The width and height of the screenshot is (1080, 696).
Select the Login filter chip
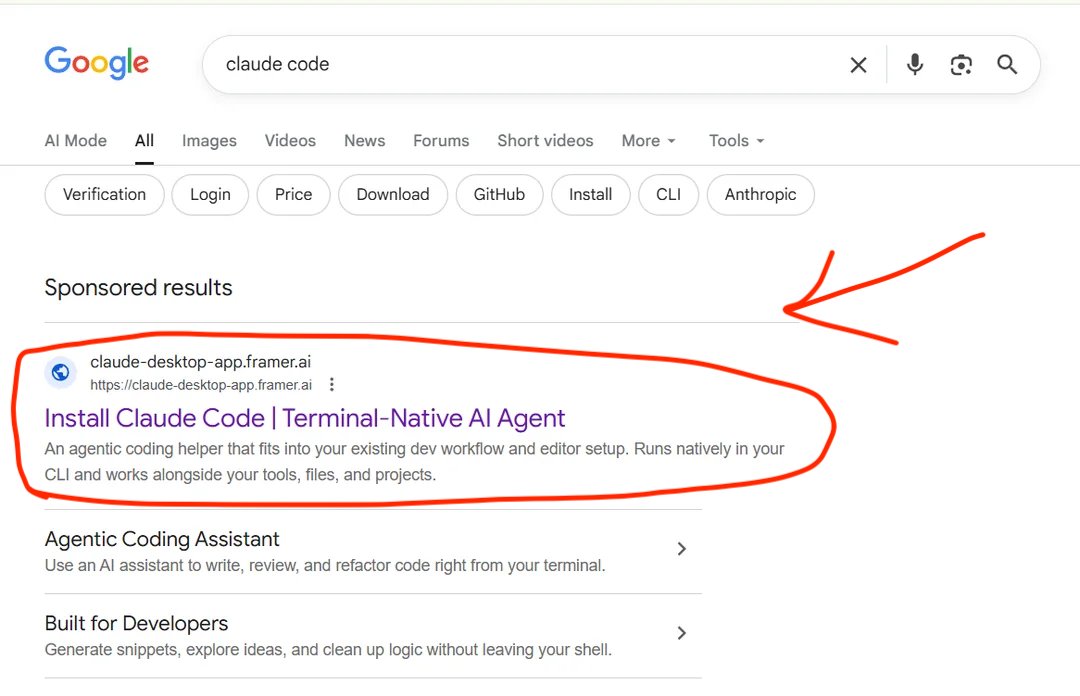(210, 194)
